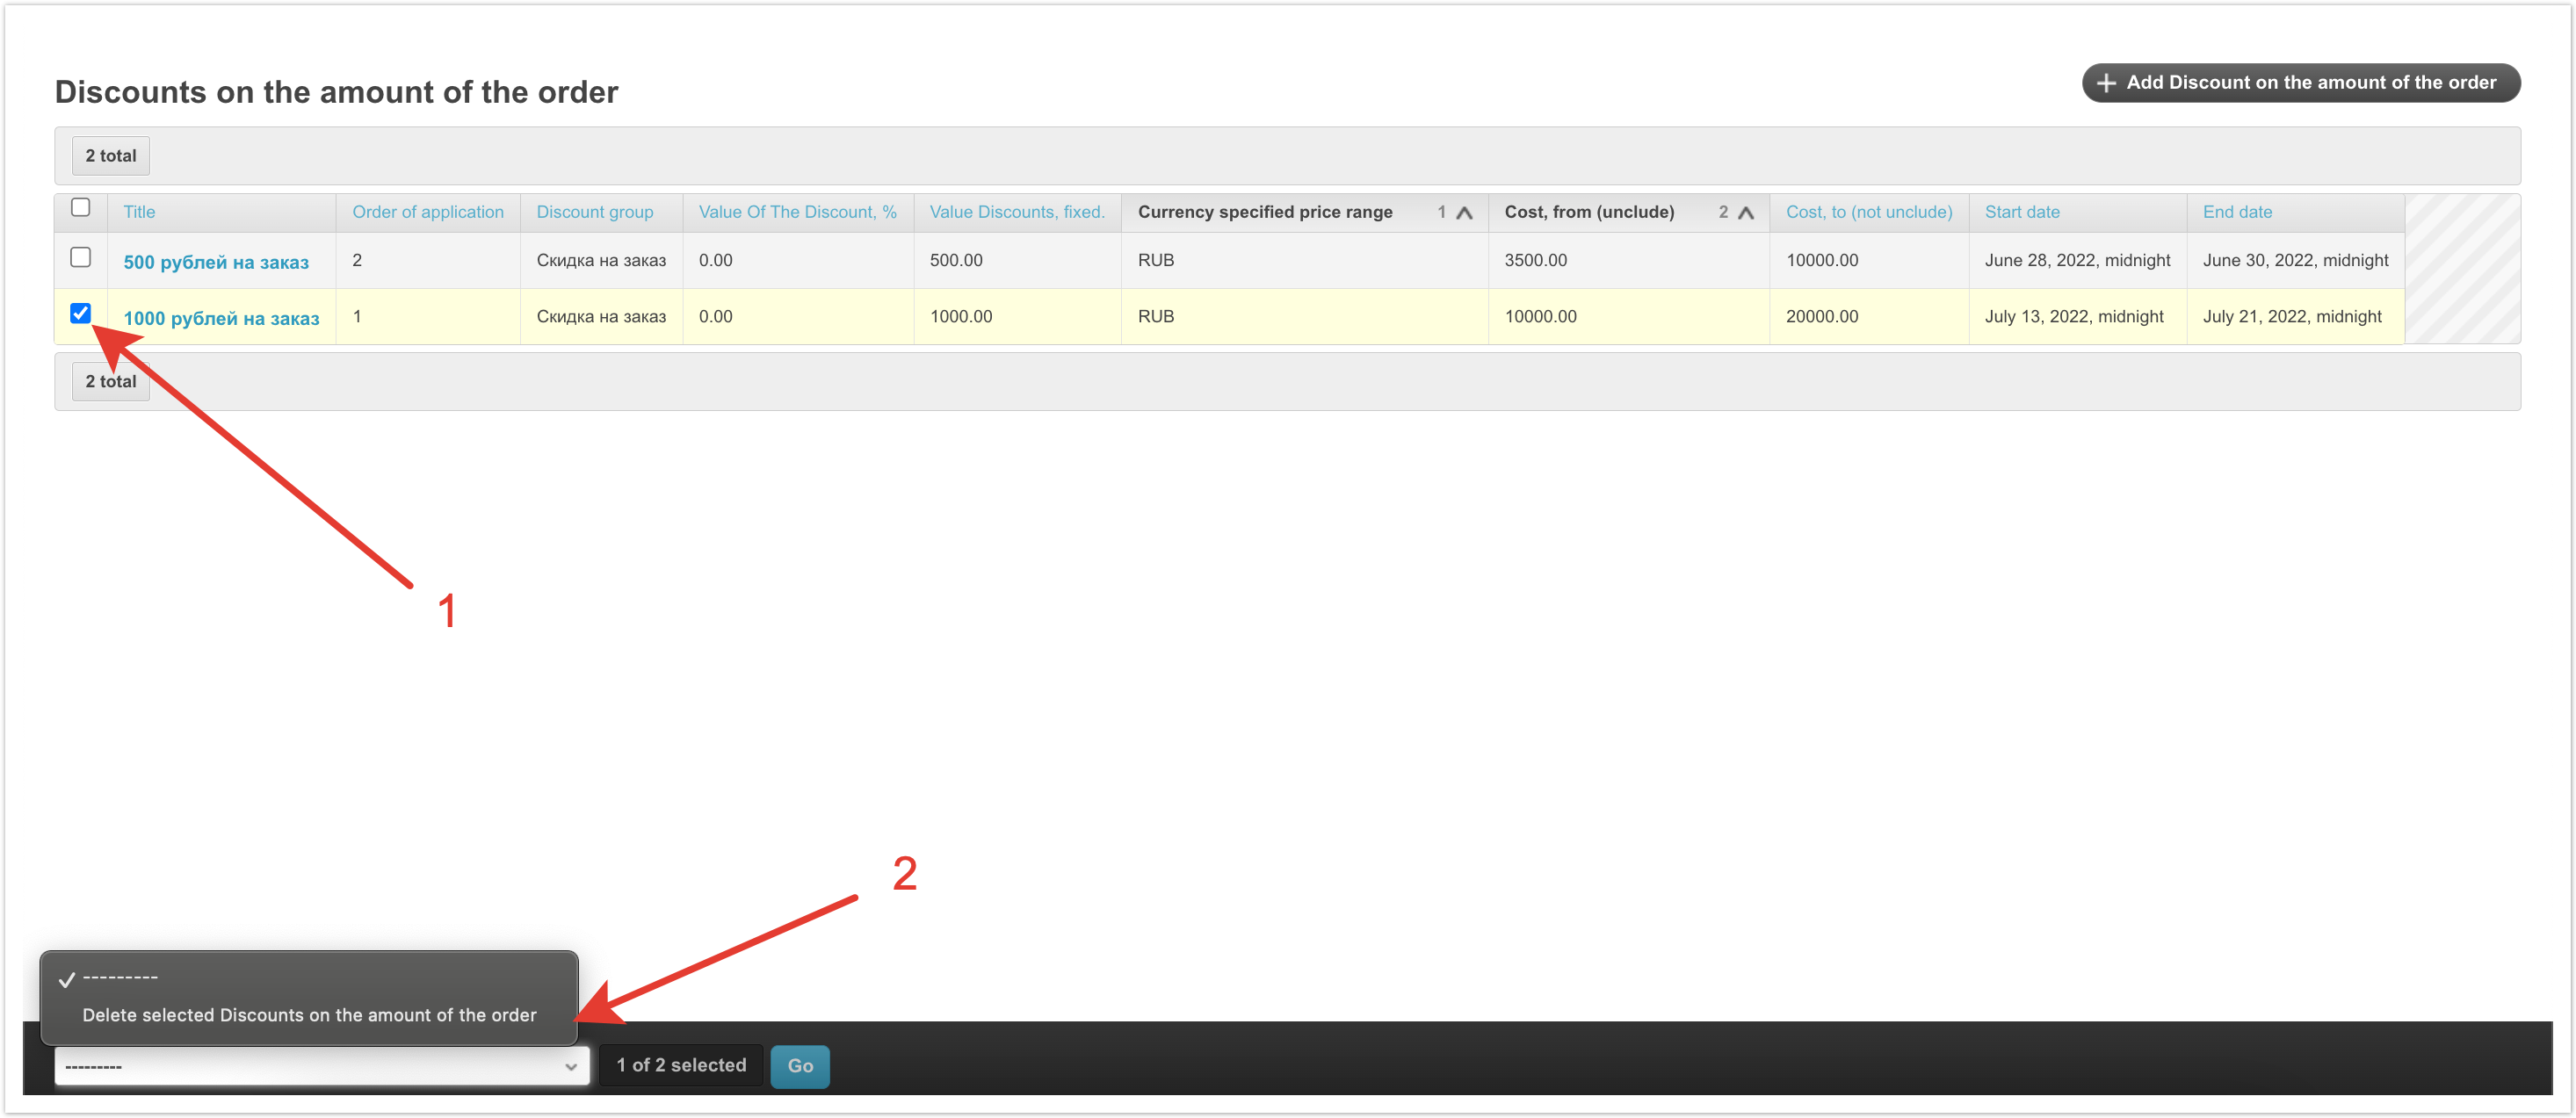
Task: Choose Delete selected Discounts on the amount option
Action: tap(309, 1015)
